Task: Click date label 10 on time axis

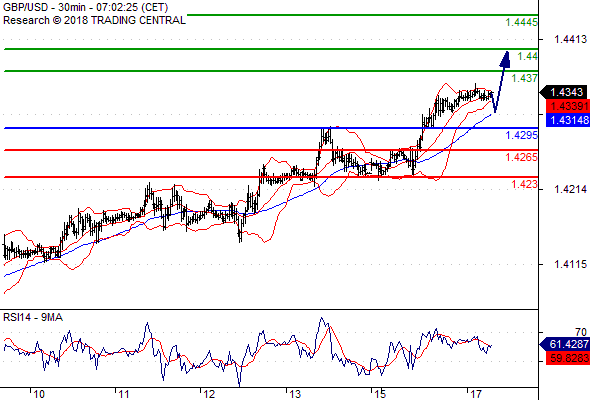Action: point(39,394)
